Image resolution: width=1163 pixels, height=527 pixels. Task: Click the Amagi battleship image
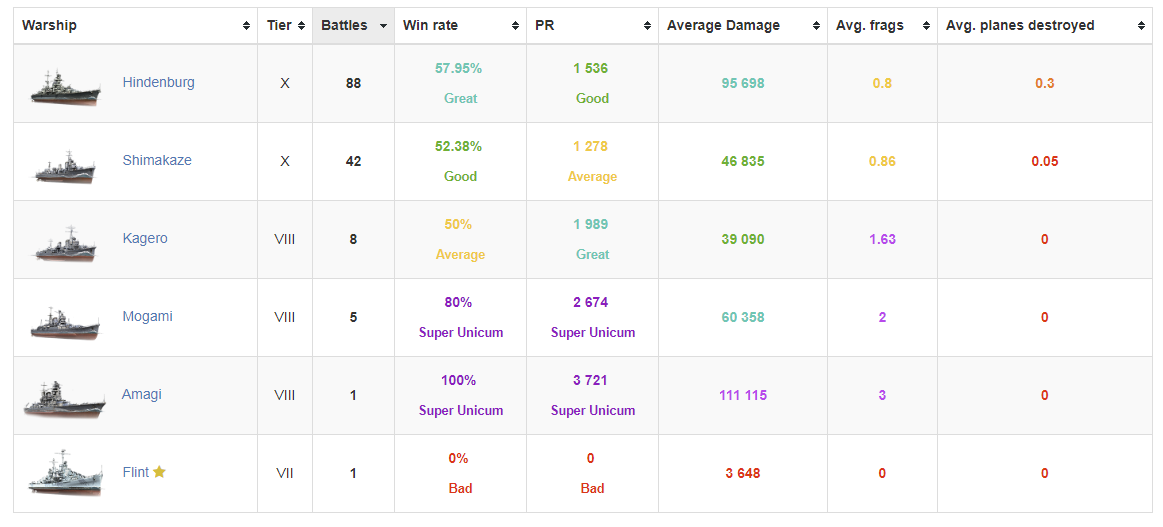[x=65, y=398]
